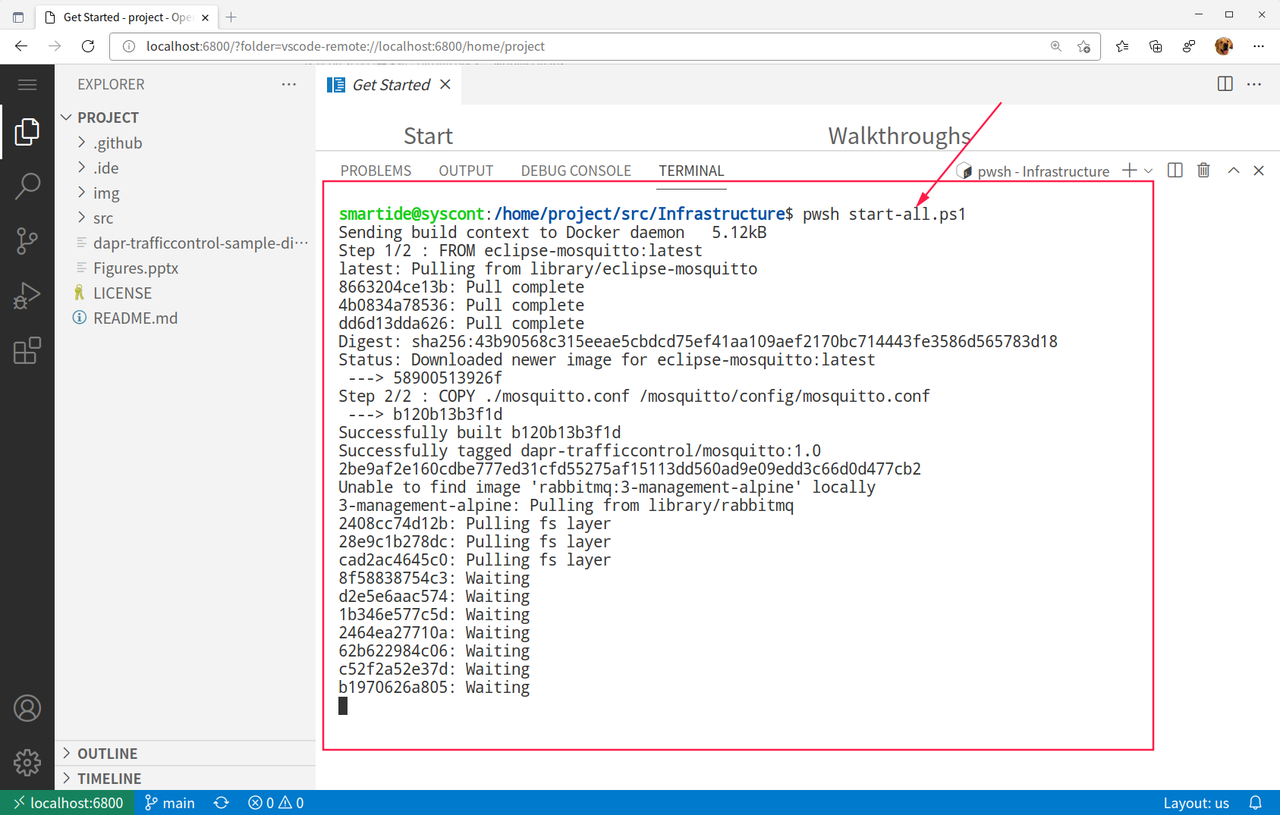This screenshot has width=1280, height=815.
Task: Expand the .ide folder
Action: click(185, 168)
